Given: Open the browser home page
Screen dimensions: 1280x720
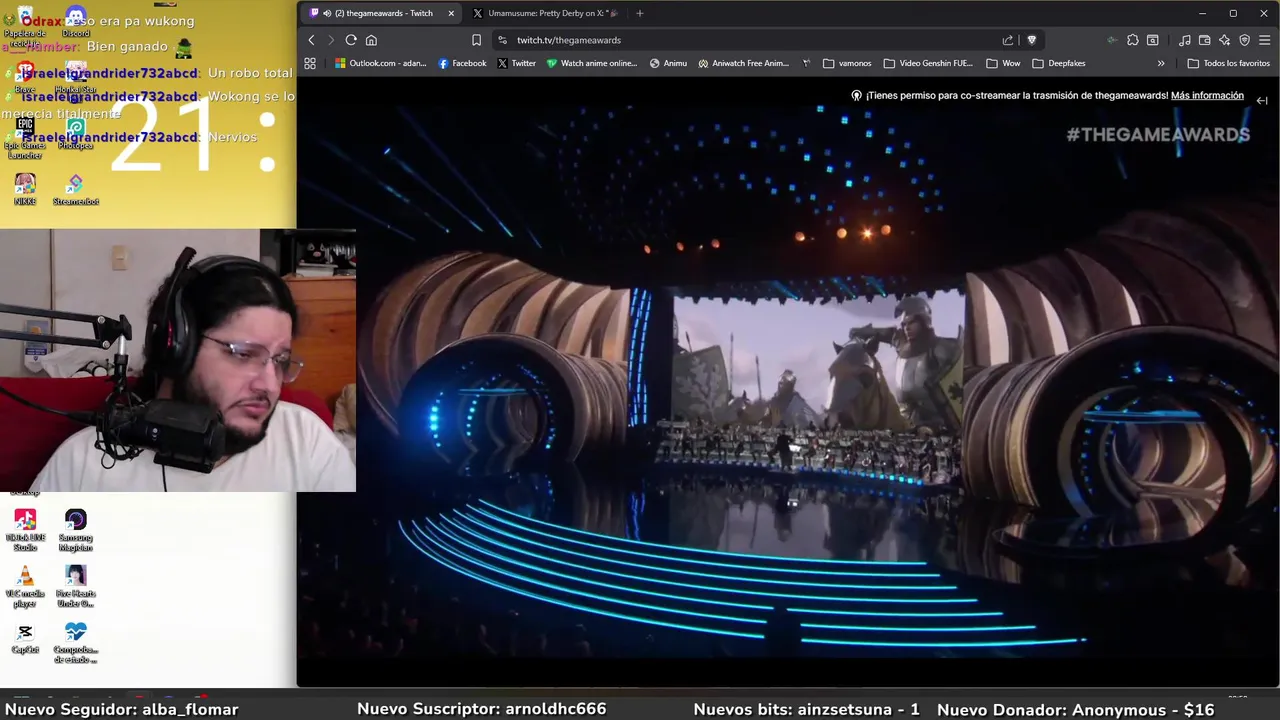Looking at the screenshot, I should [371, 40].
